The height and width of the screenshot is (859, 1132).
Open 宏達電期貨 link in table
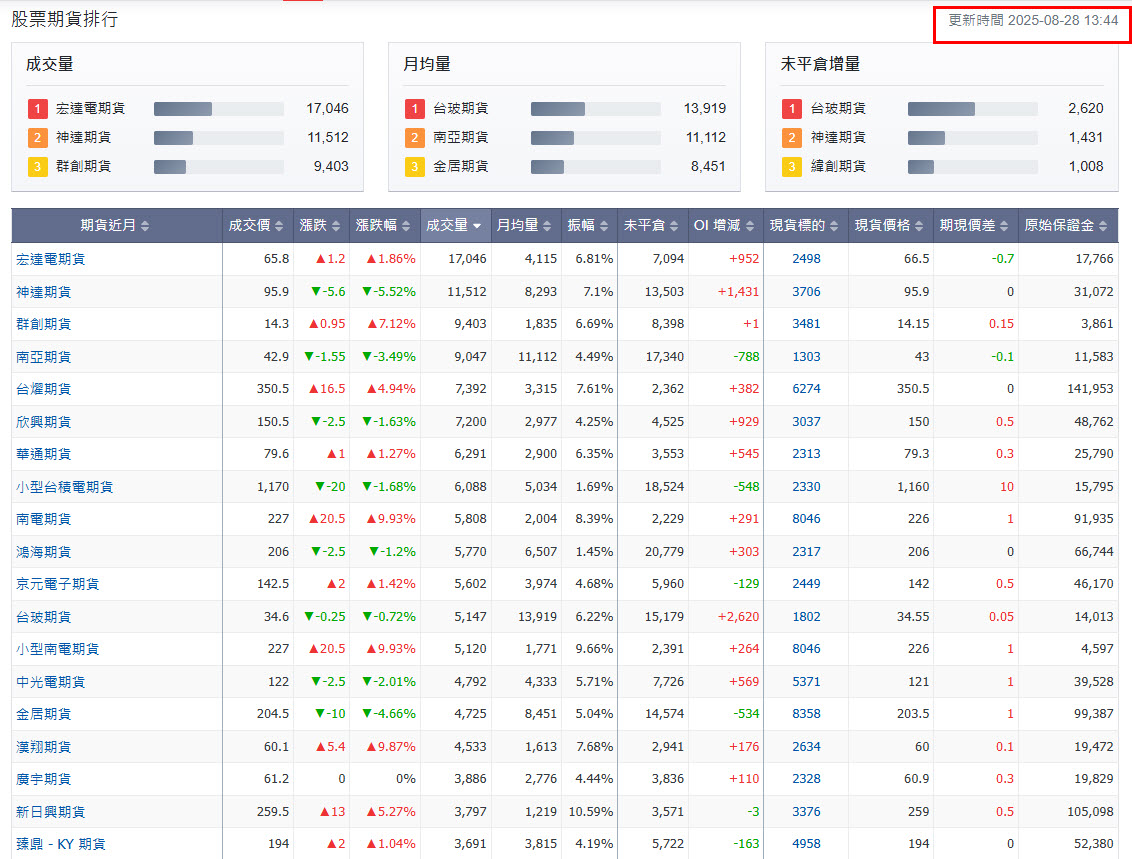coord(51,259)
